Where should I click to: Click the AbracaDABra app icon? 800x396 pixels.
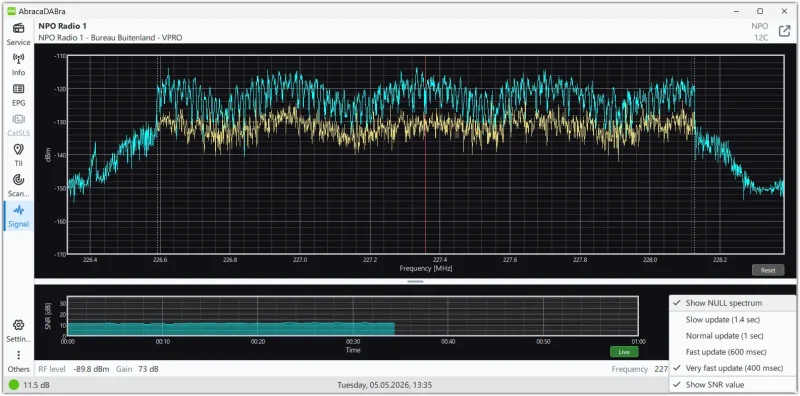point(11,11)
